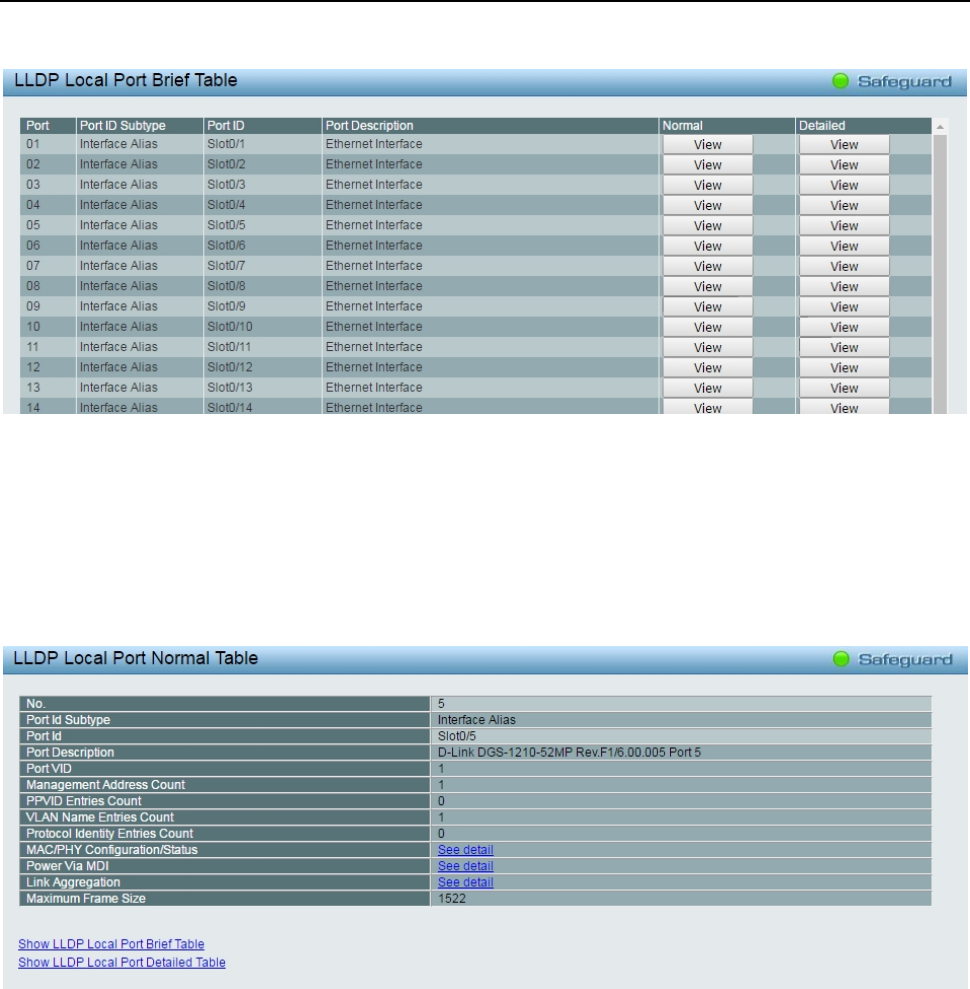Click the Port ID column header
Screen dimensions: 970x989
point(262,126)
